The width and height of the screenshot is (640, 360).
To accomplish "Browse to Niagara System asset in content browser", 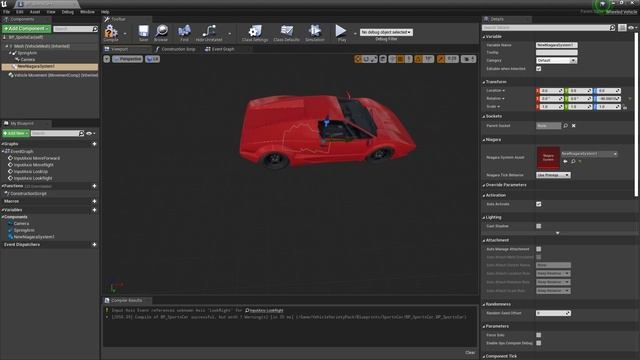I will pyautogui.click(x=573, y=161).
